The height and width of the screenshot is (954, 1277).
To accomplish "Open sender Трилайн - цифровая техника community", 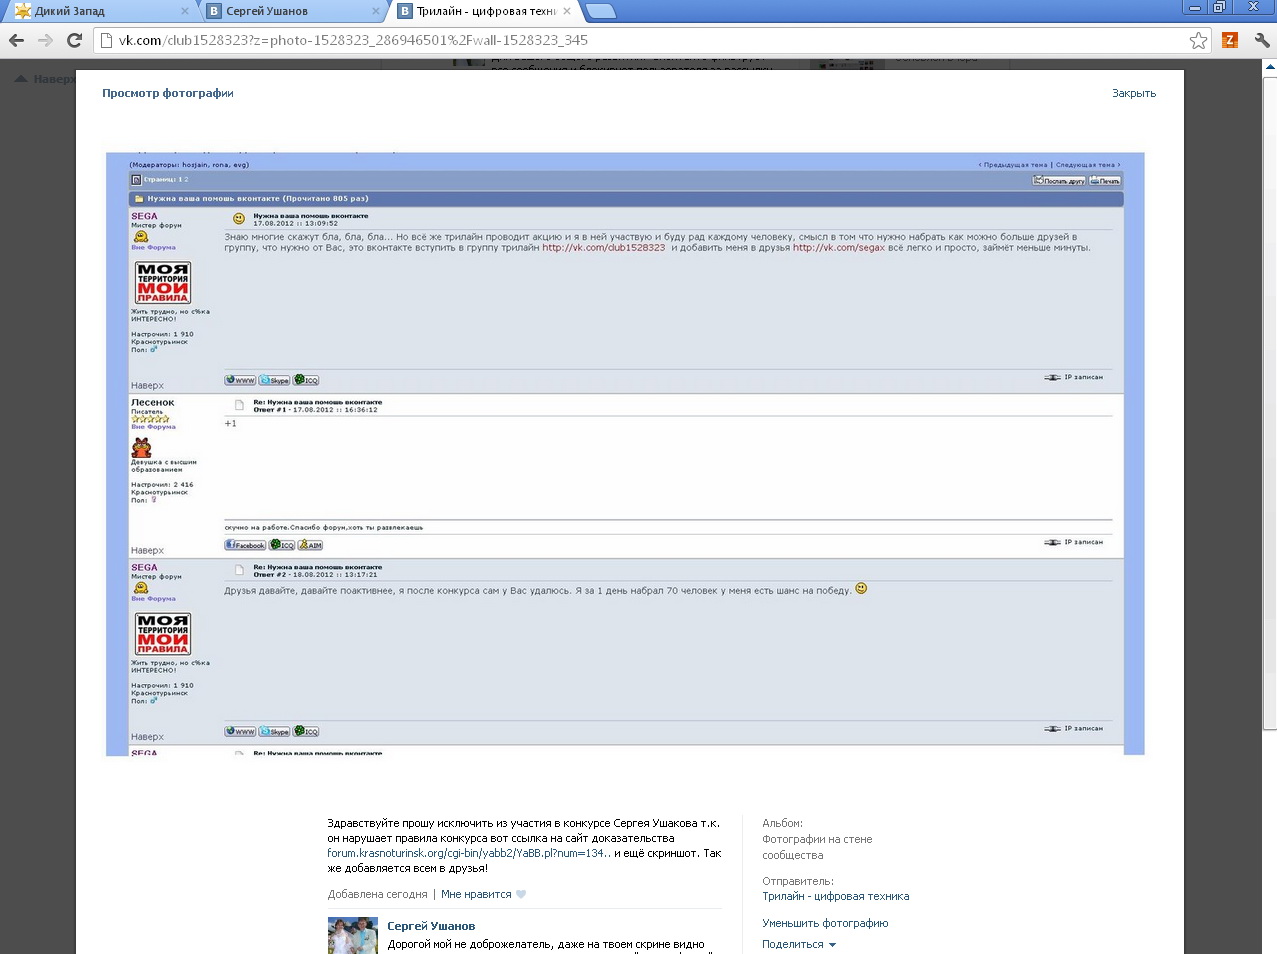I will (835, 896).
